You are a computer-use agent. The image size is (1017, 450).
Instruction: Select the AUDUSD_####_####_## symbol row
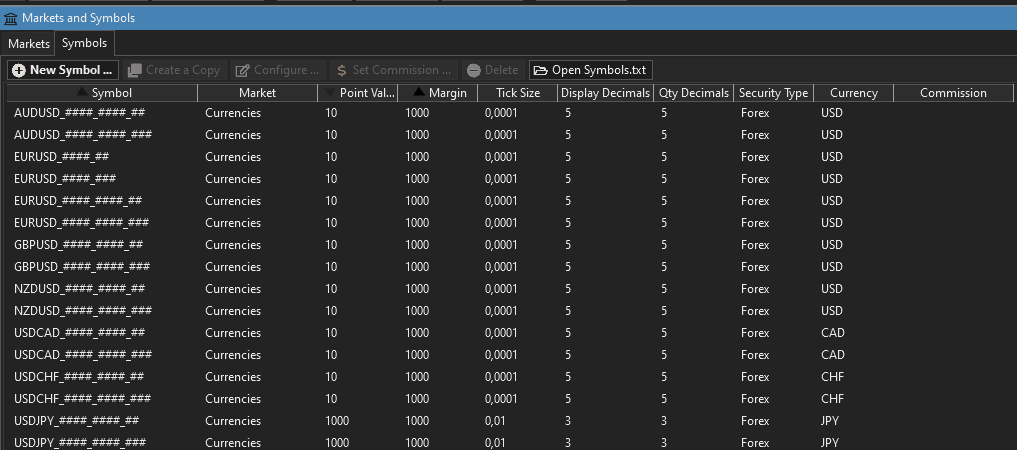tap(79, 113)
